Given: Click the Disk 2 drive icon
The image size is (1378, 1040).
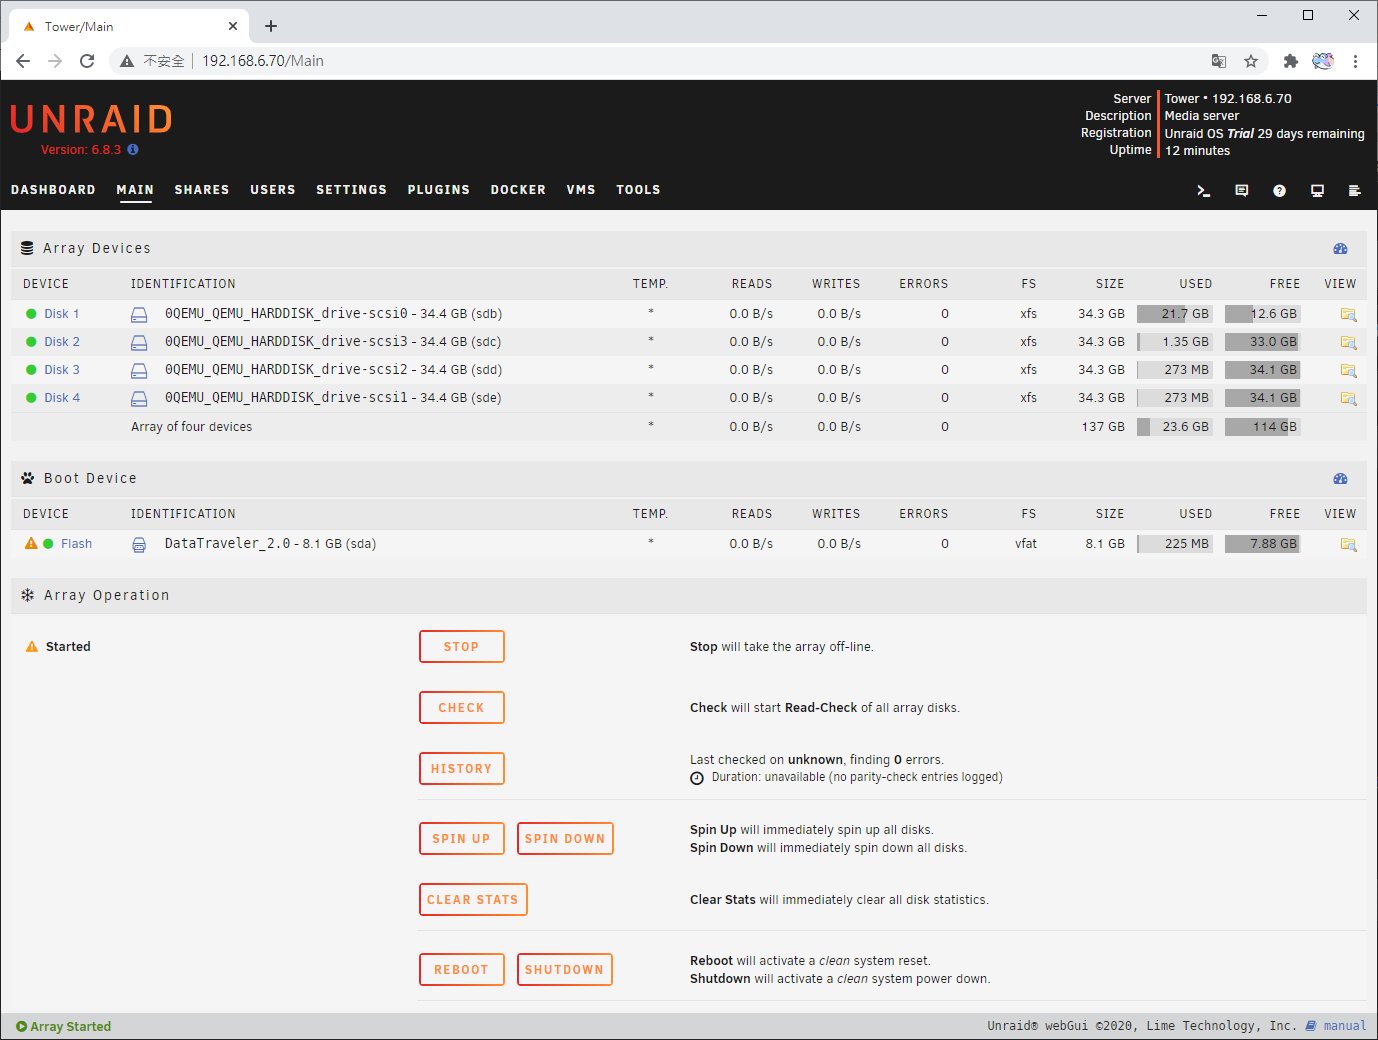Looking at the screenshot, I should 139,343.
